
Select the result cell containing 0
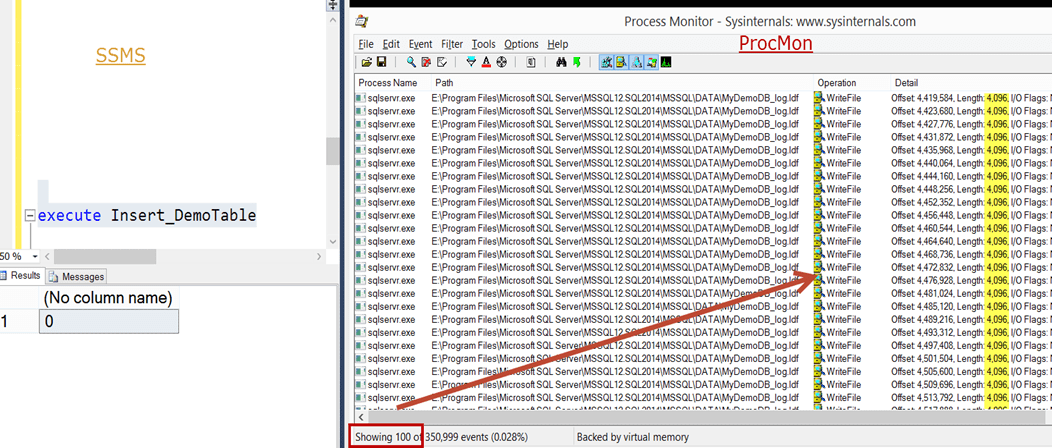[x=108, y=321]
